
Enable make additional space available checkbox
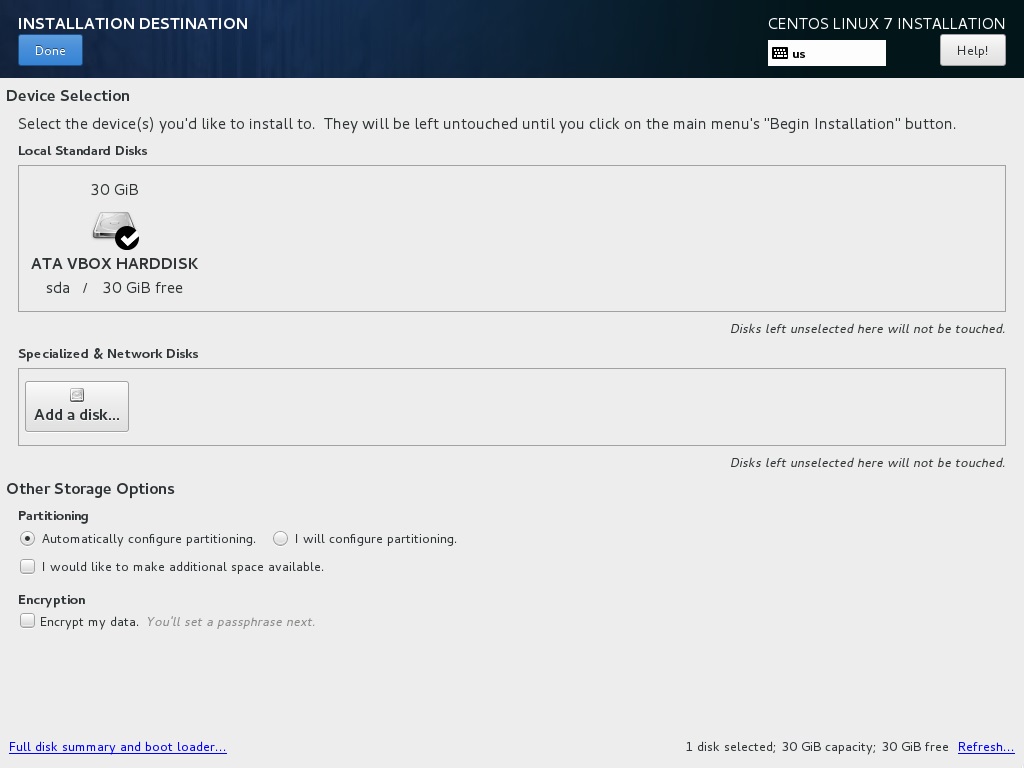coord(28,566)
